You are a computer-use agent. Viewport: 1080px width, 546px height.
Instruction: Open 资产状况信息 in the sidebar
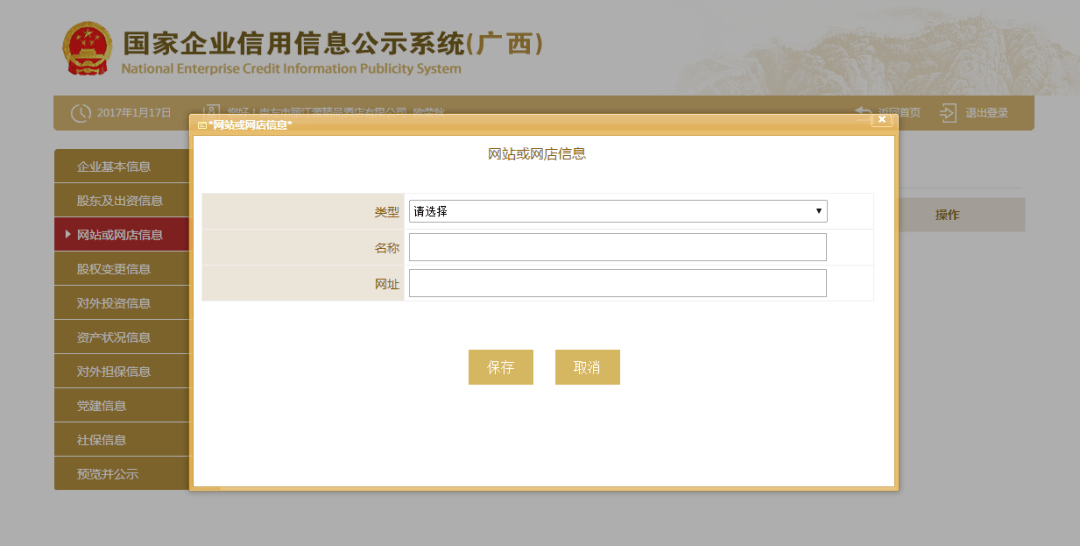121,337
